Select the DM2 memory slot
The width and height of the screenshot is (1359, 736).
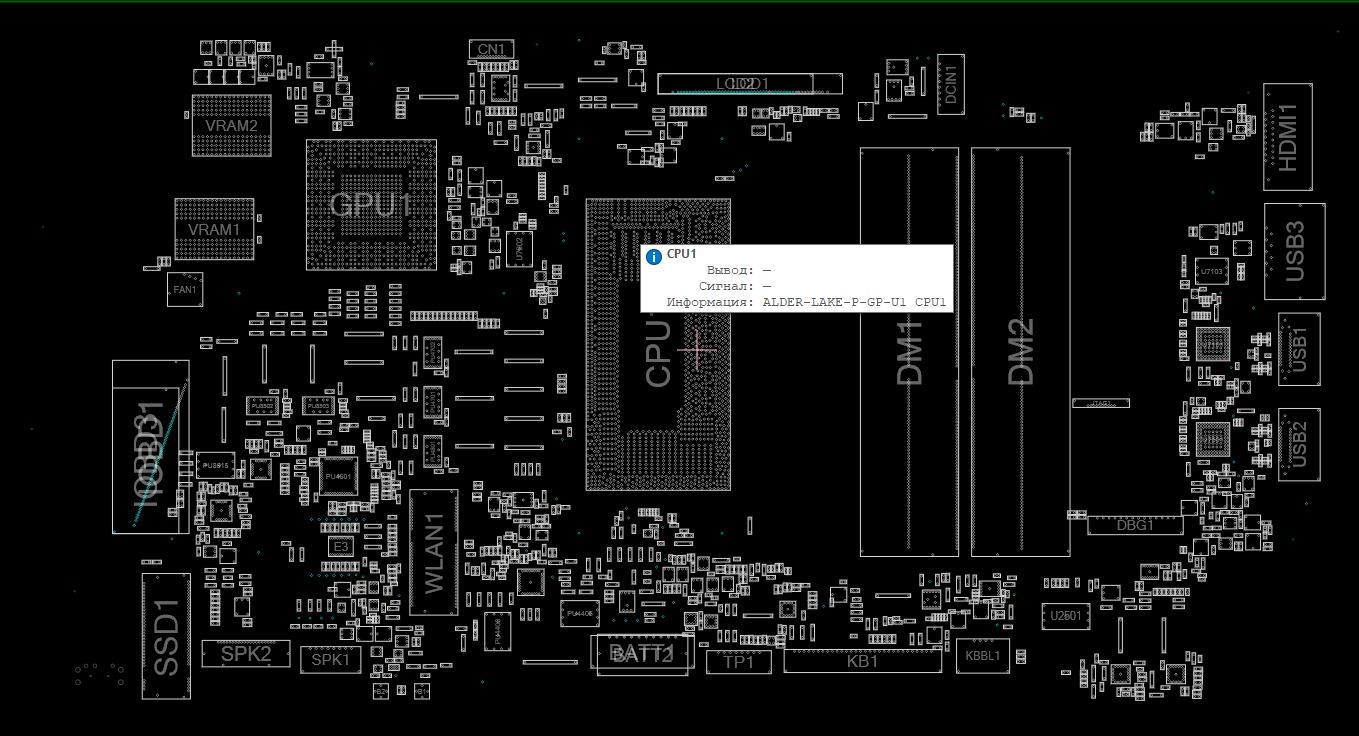pos(1020,352)
